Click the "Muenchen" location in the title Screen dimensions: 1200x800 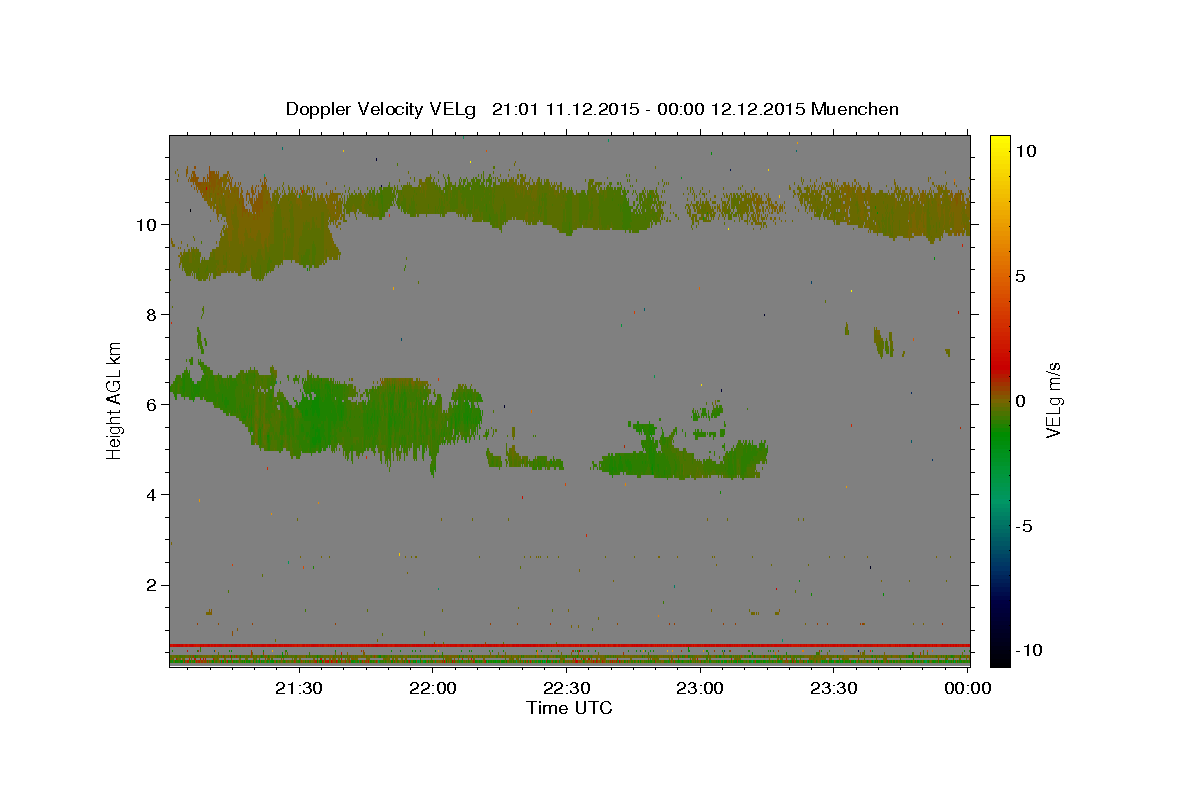pos(855,109)
